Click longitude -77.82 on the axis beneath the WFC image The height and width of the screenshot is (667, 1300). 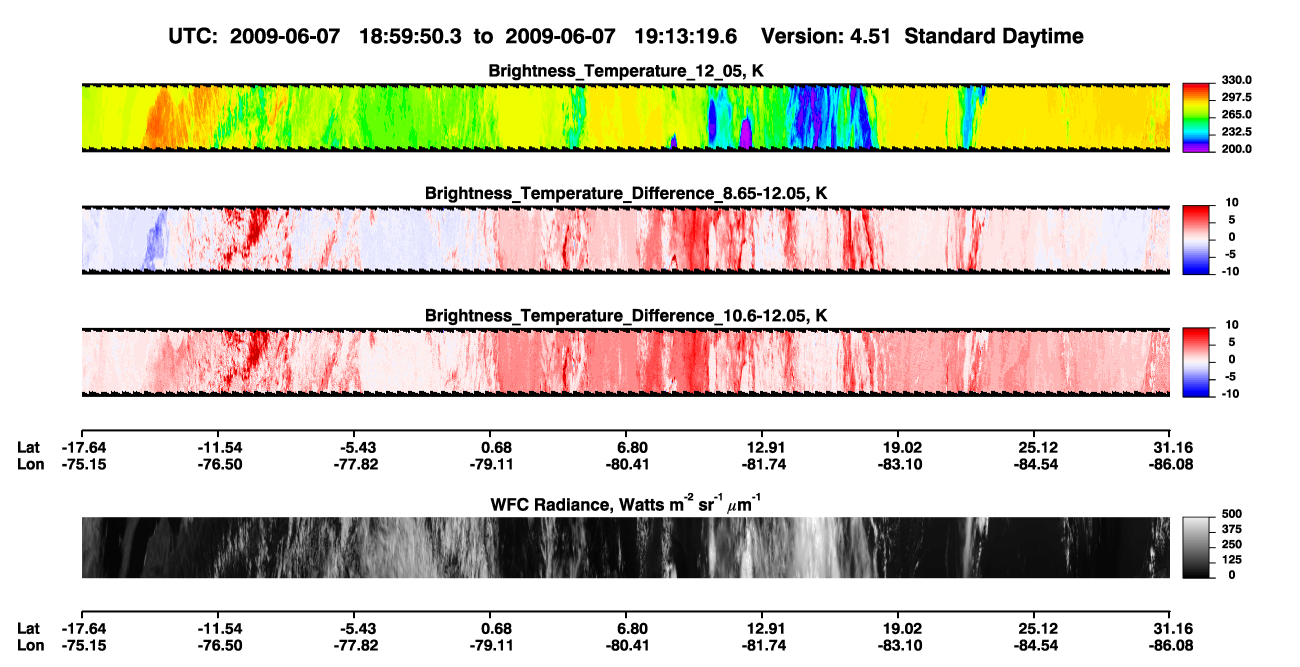pos(356,645)
